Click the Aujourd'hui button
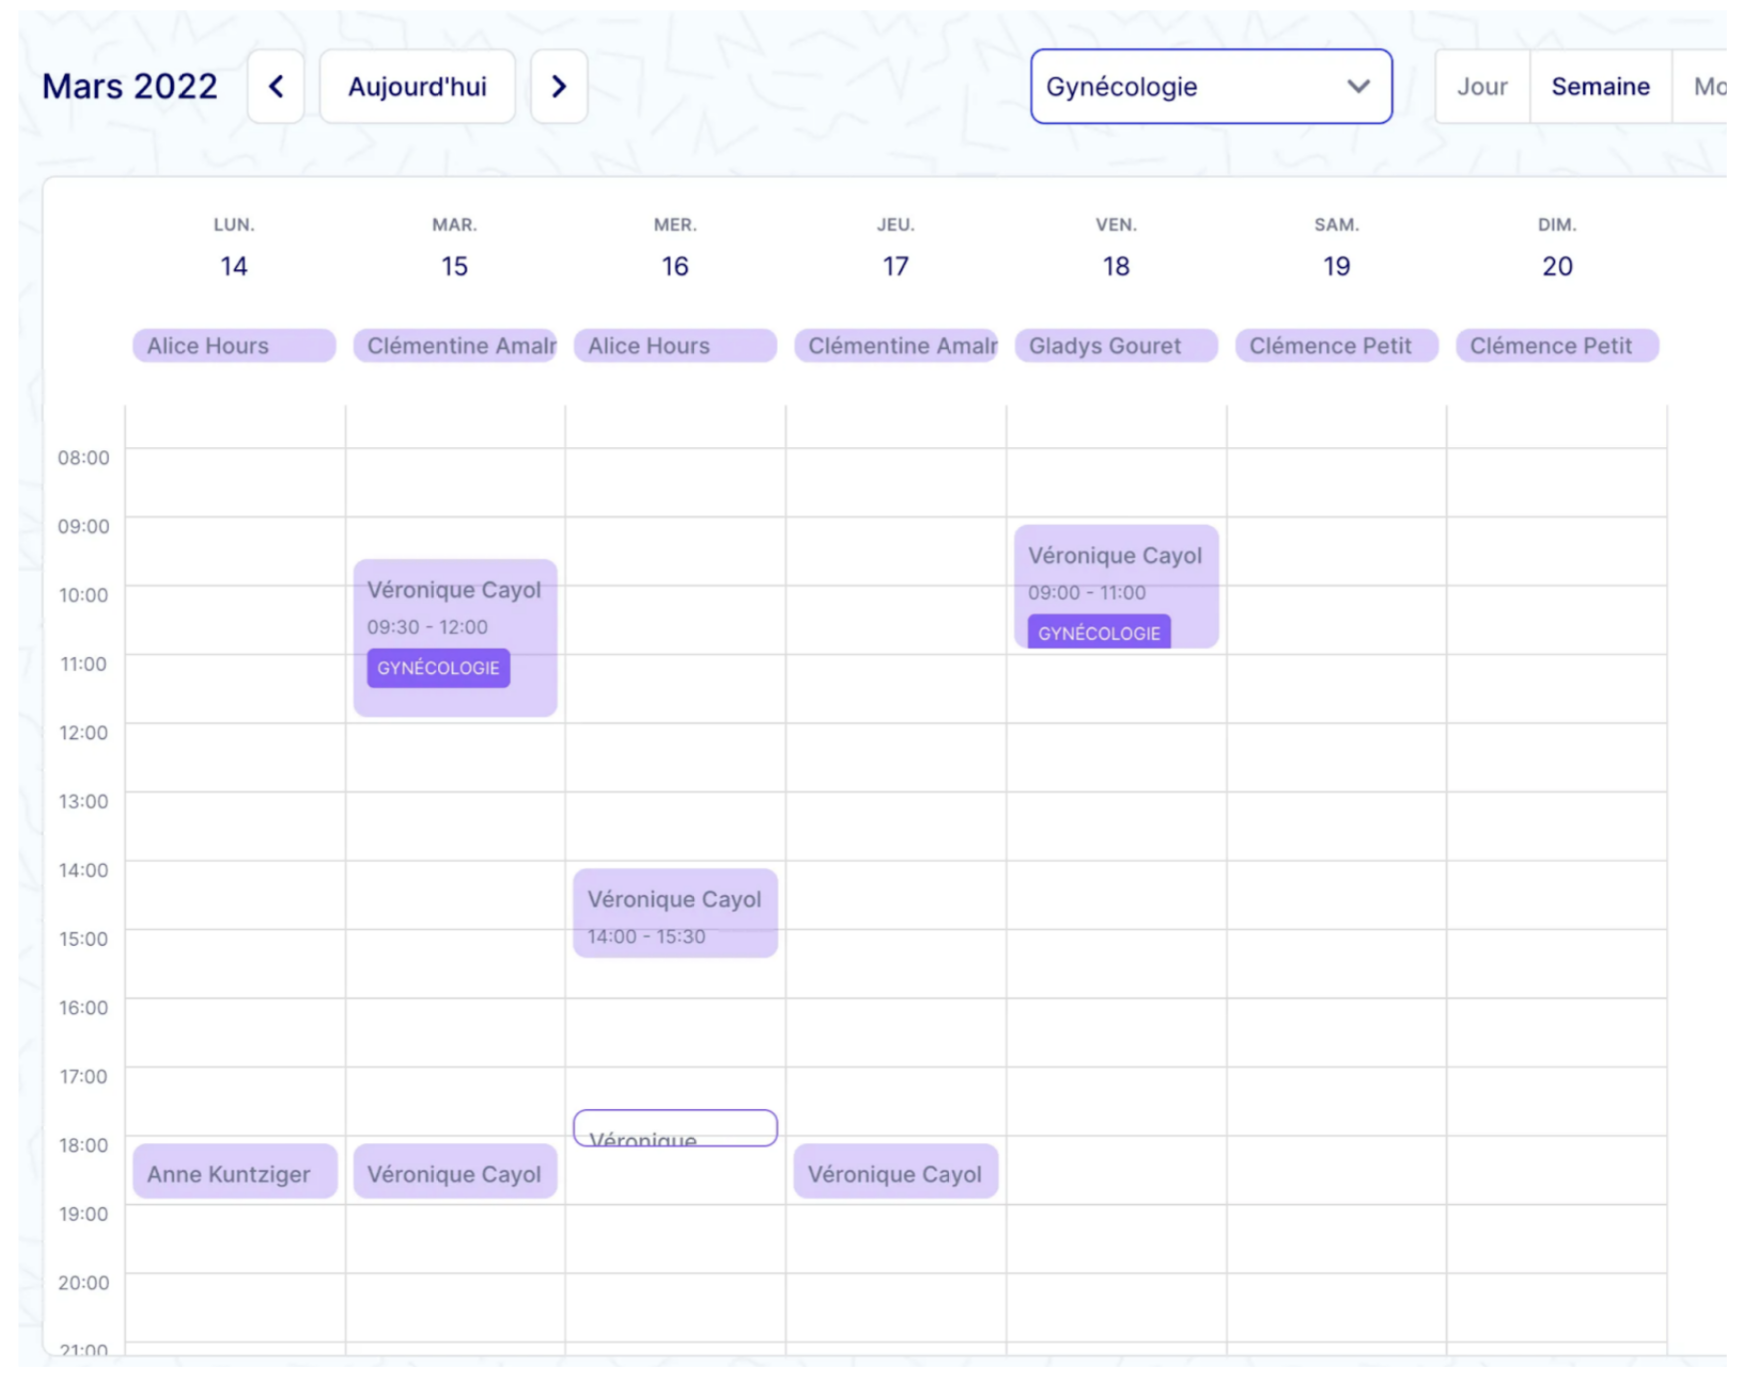This screenshot has height=1384, width=1752. coord(417,87)
